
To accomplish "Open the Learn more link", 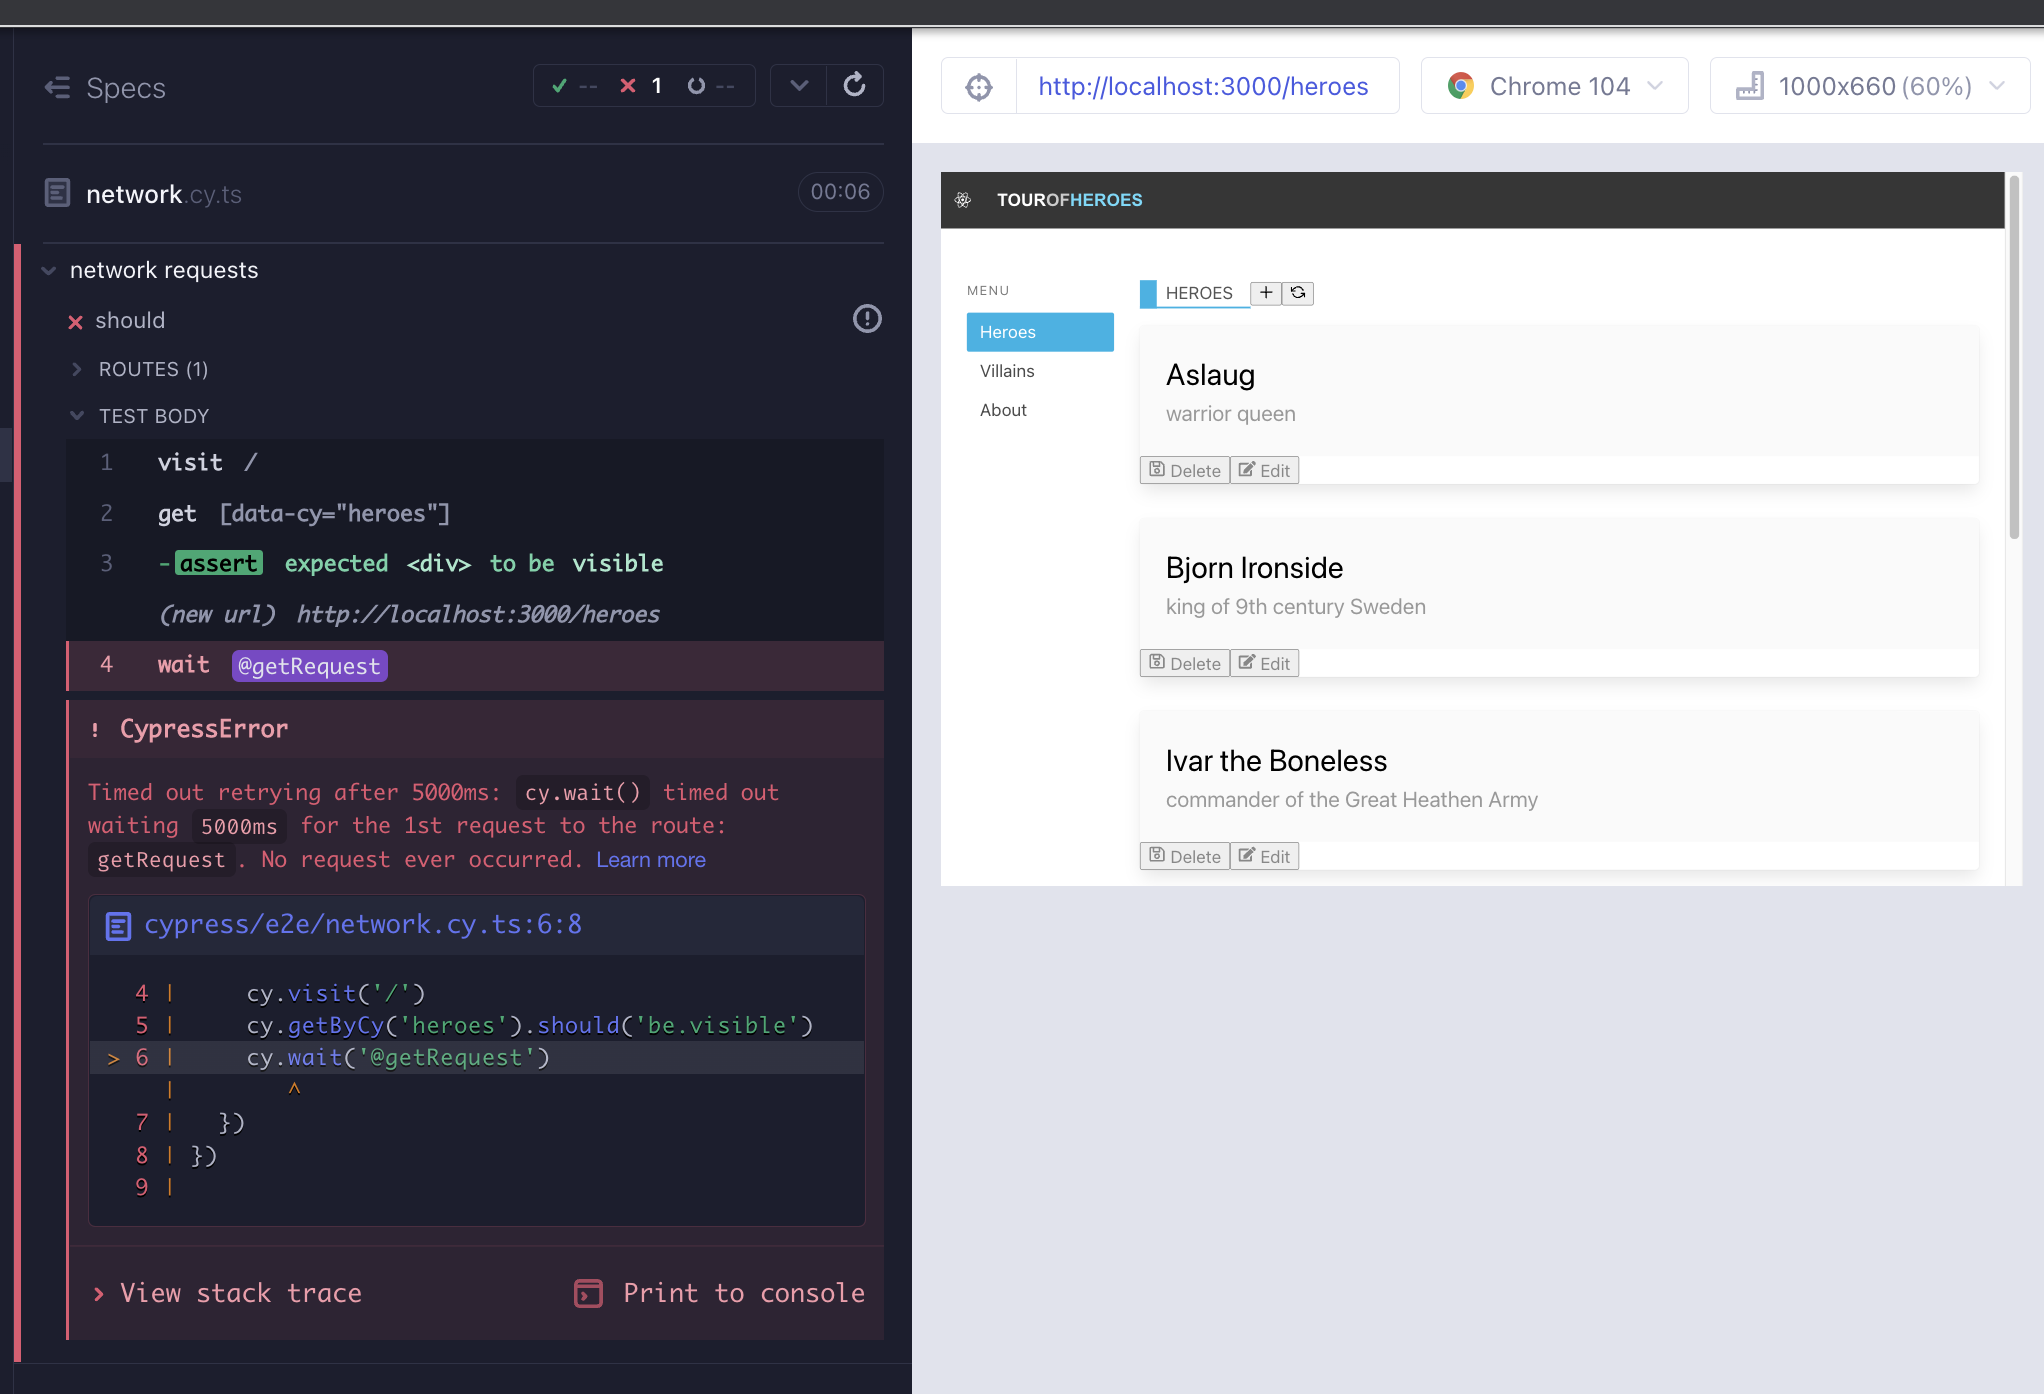I will pos(651,860).
